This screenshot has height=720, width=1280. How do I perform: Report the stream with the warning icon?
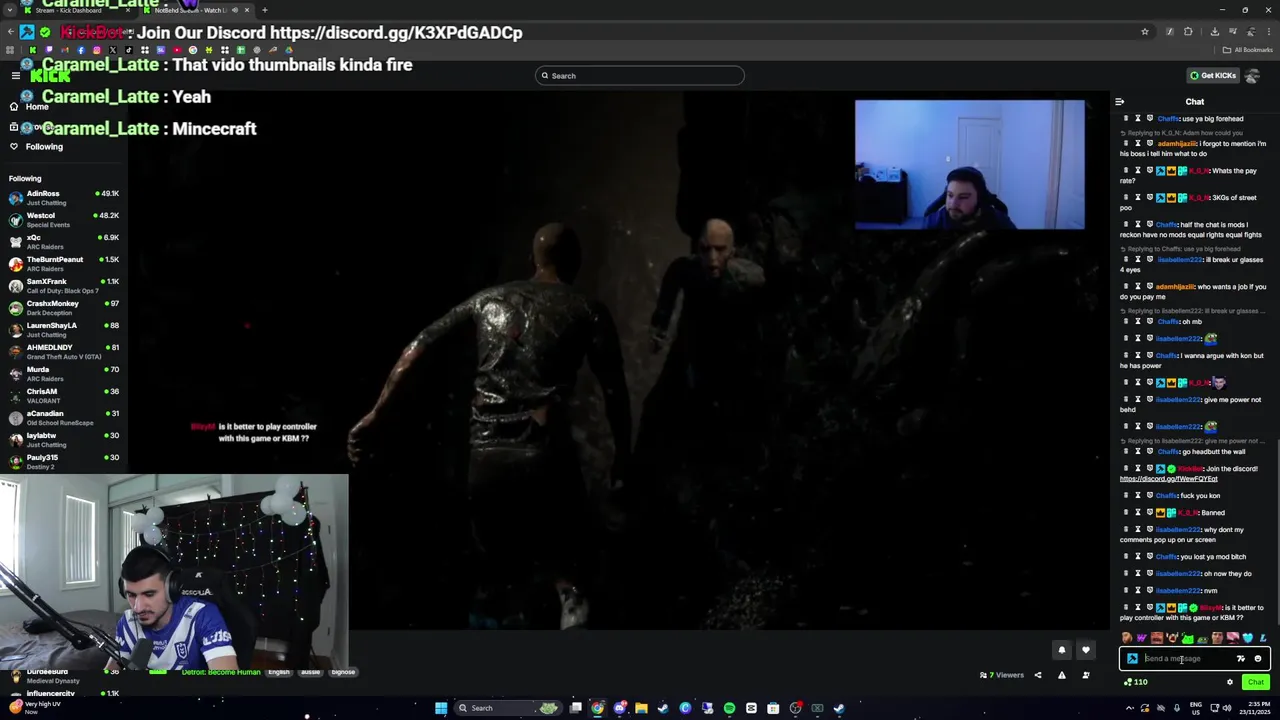(x=1062, y=675)
